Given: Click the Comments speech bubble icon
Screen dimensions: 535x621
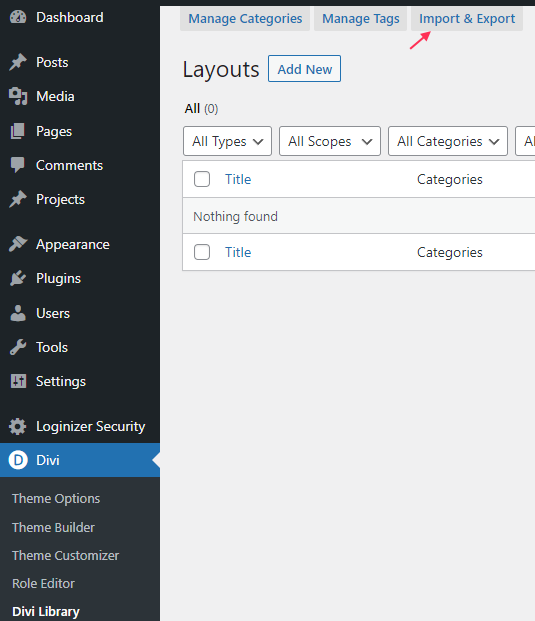Looking at the screenshot, I should point(18,165).
